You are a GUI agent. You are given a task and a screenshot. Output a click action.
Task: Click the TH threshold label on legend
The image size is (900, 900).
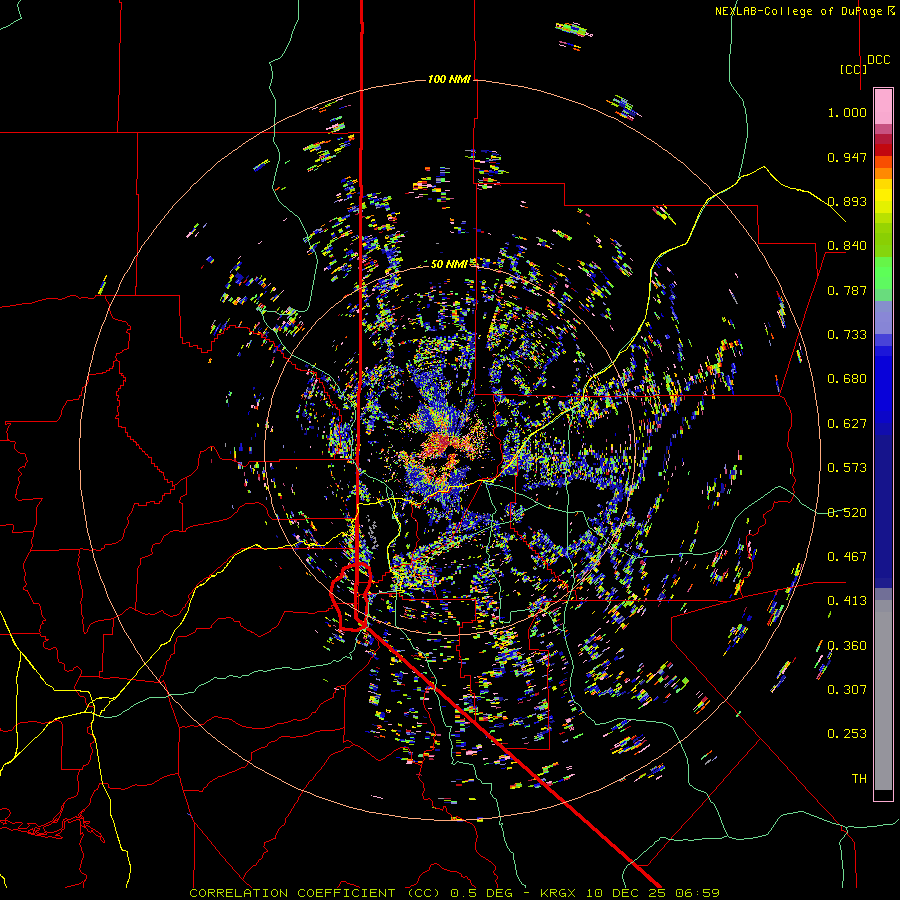(x=859, y=779)
